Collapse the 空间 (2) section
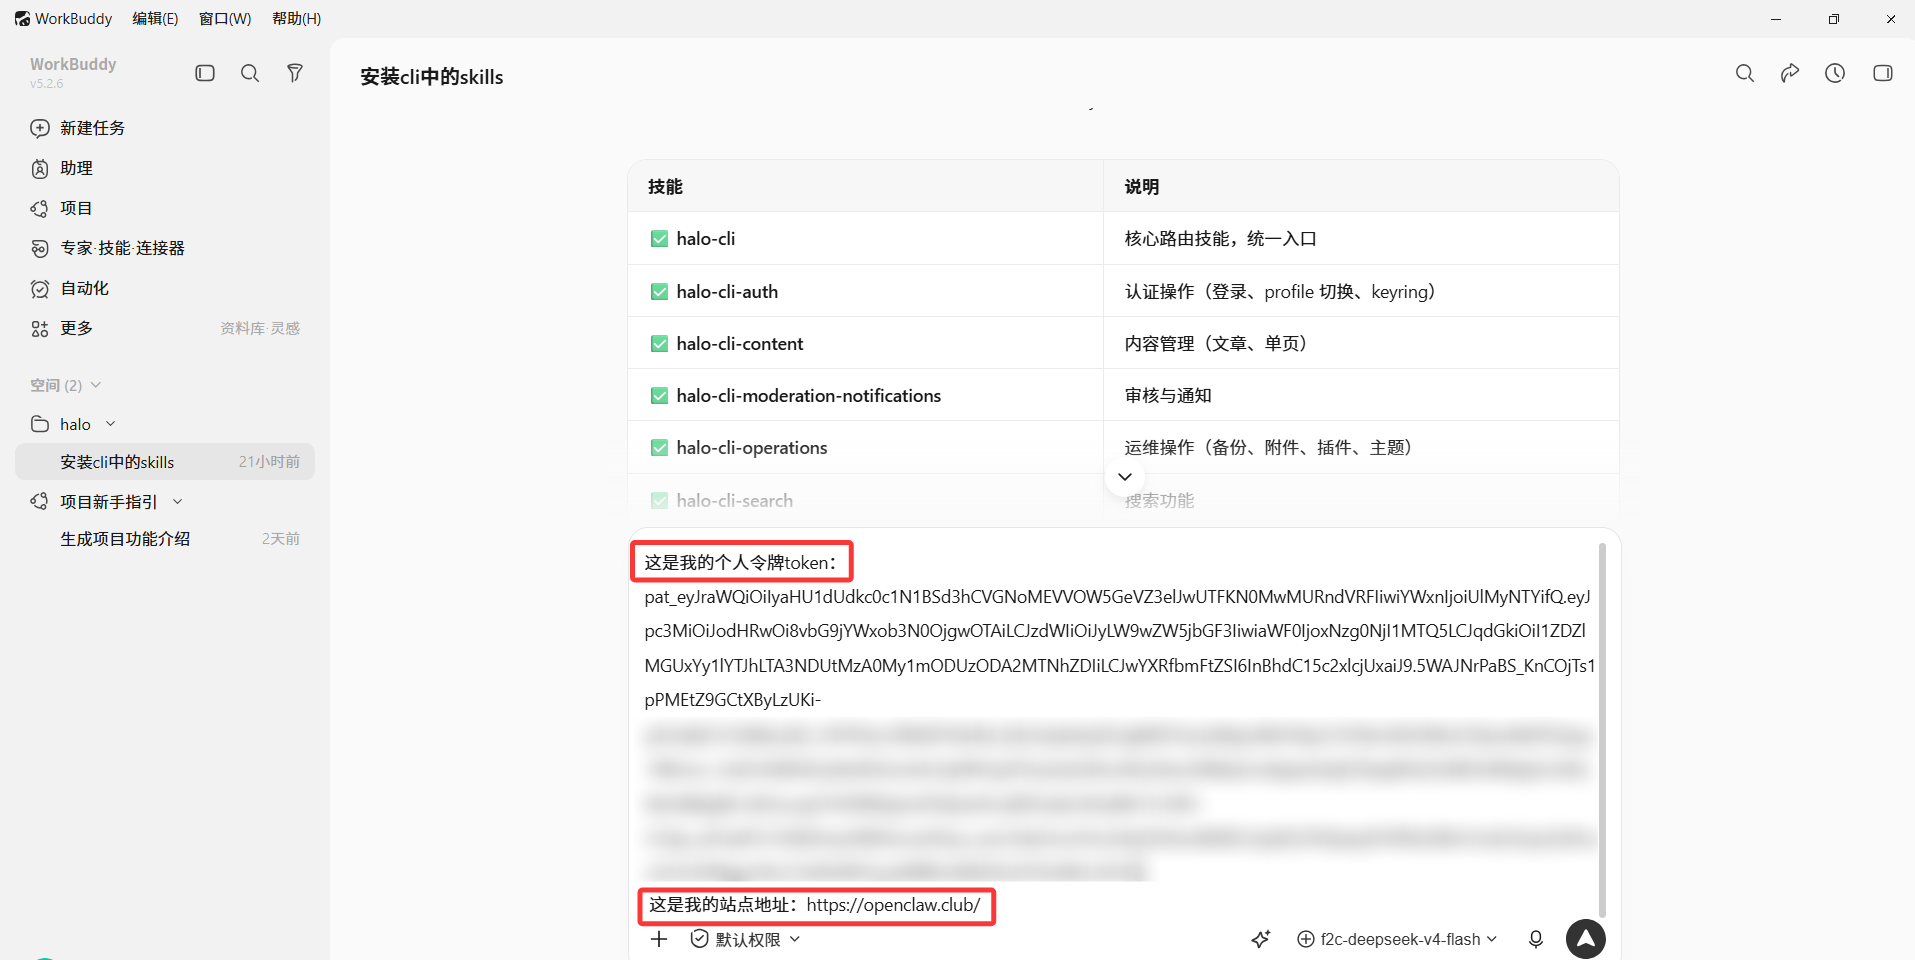Screen dimensions: 1915x960 [x=96, y=385]
